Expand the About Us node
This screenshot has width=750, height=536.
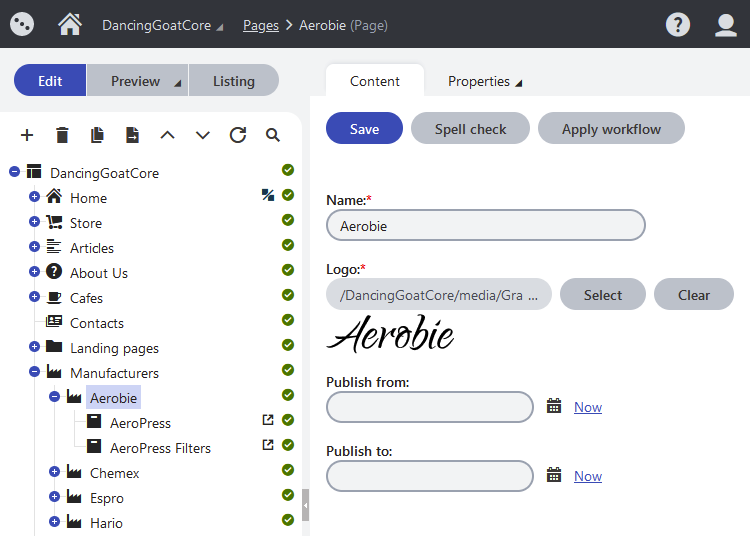coord(34,272)
